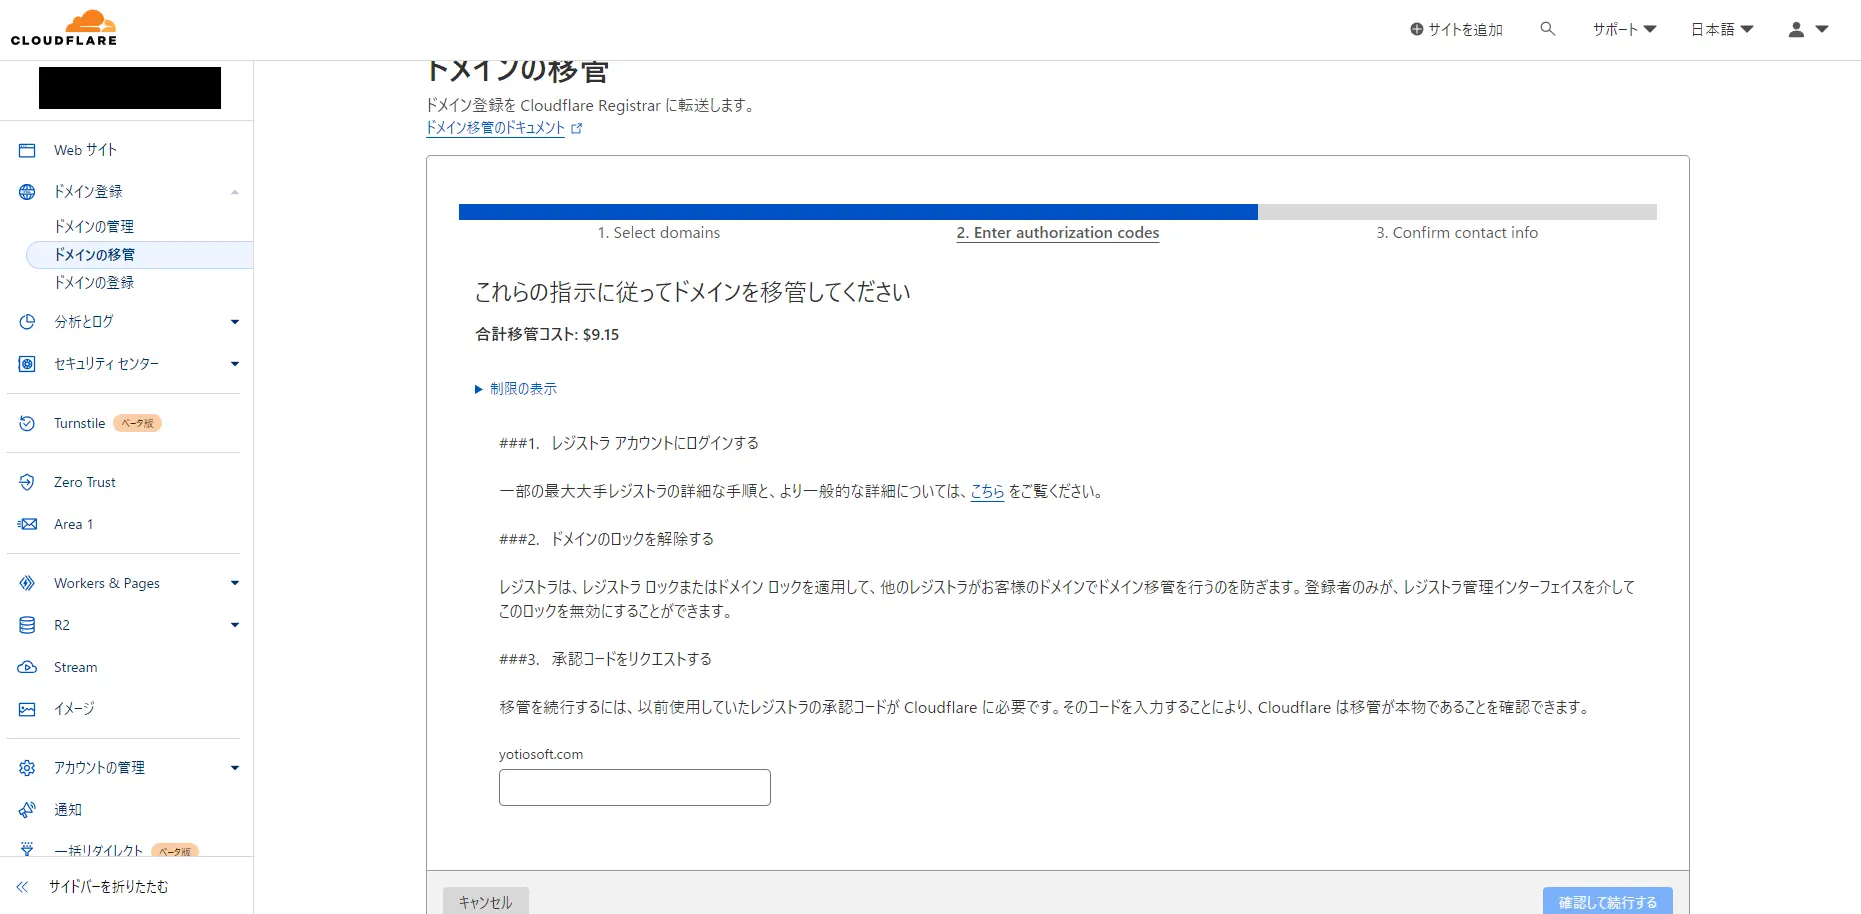1861x914 pixels.
Task: Click the セキュリティ センター shield icon
Action: [27, 364]
